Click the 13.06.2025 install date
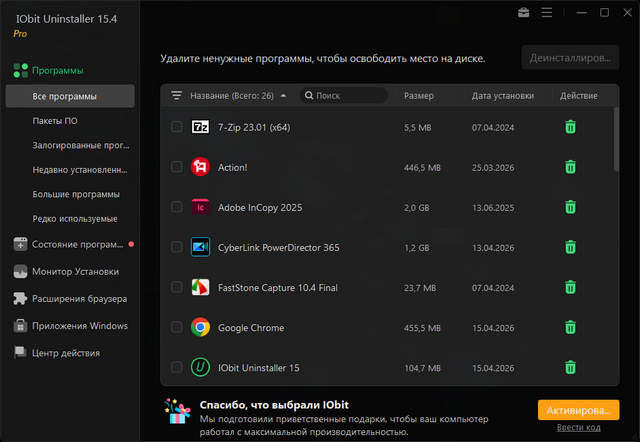The width and height of the screenshot is (640, 442). pyautogui.click(x=493, y=208)
